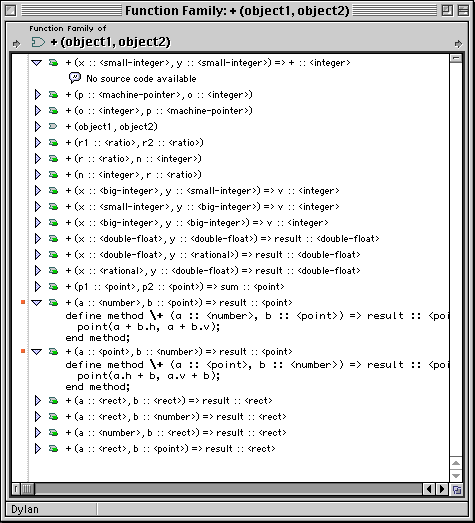Click the 'point(a.h + b, a.v + b);' code line

[x=148, y=376]
